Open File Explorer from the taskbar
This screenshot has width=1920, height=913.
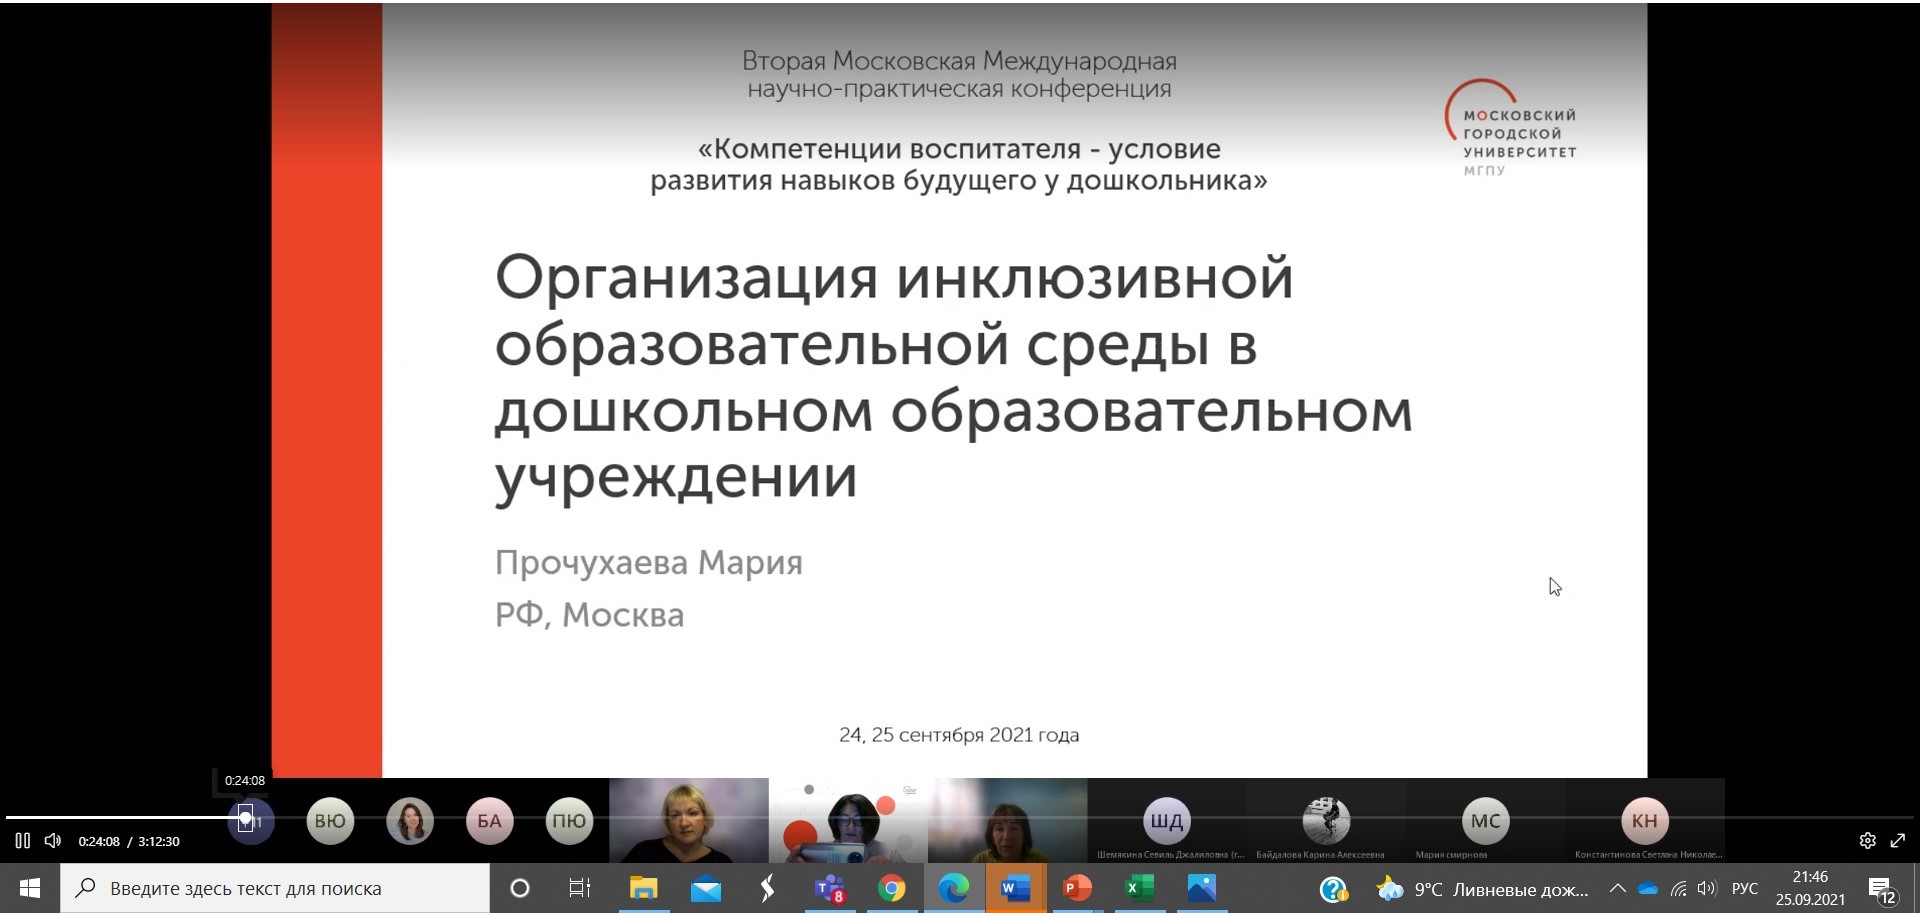[643, 888]
